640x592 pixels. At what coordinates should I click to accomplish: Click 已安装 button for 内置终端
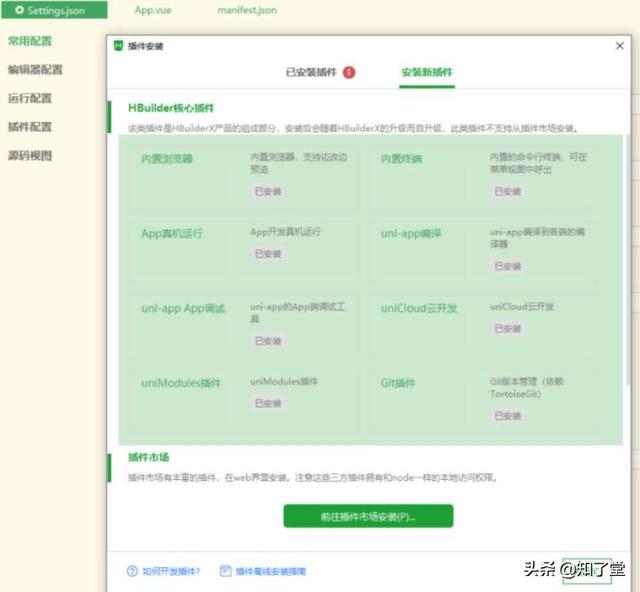point(507,191)
